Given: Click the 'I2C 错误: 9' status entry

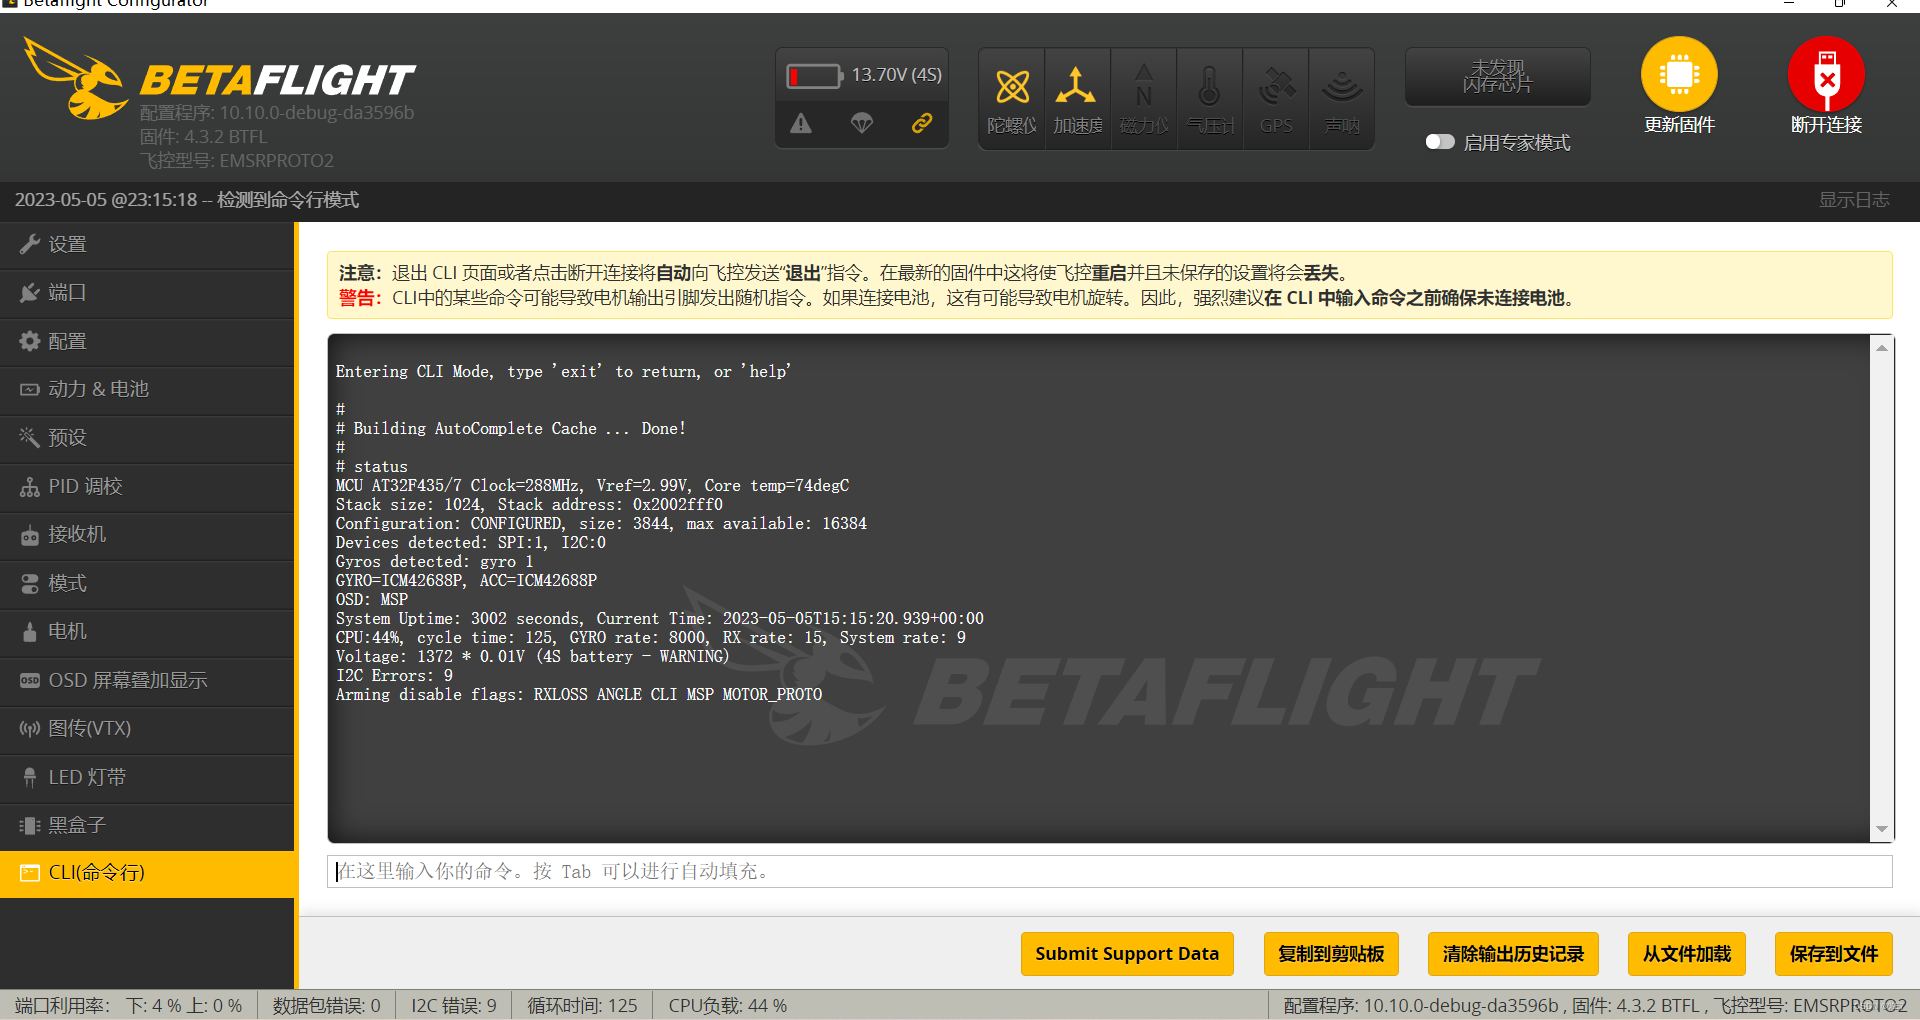Looking at the screenshot, I should [x=454, y=1005].
